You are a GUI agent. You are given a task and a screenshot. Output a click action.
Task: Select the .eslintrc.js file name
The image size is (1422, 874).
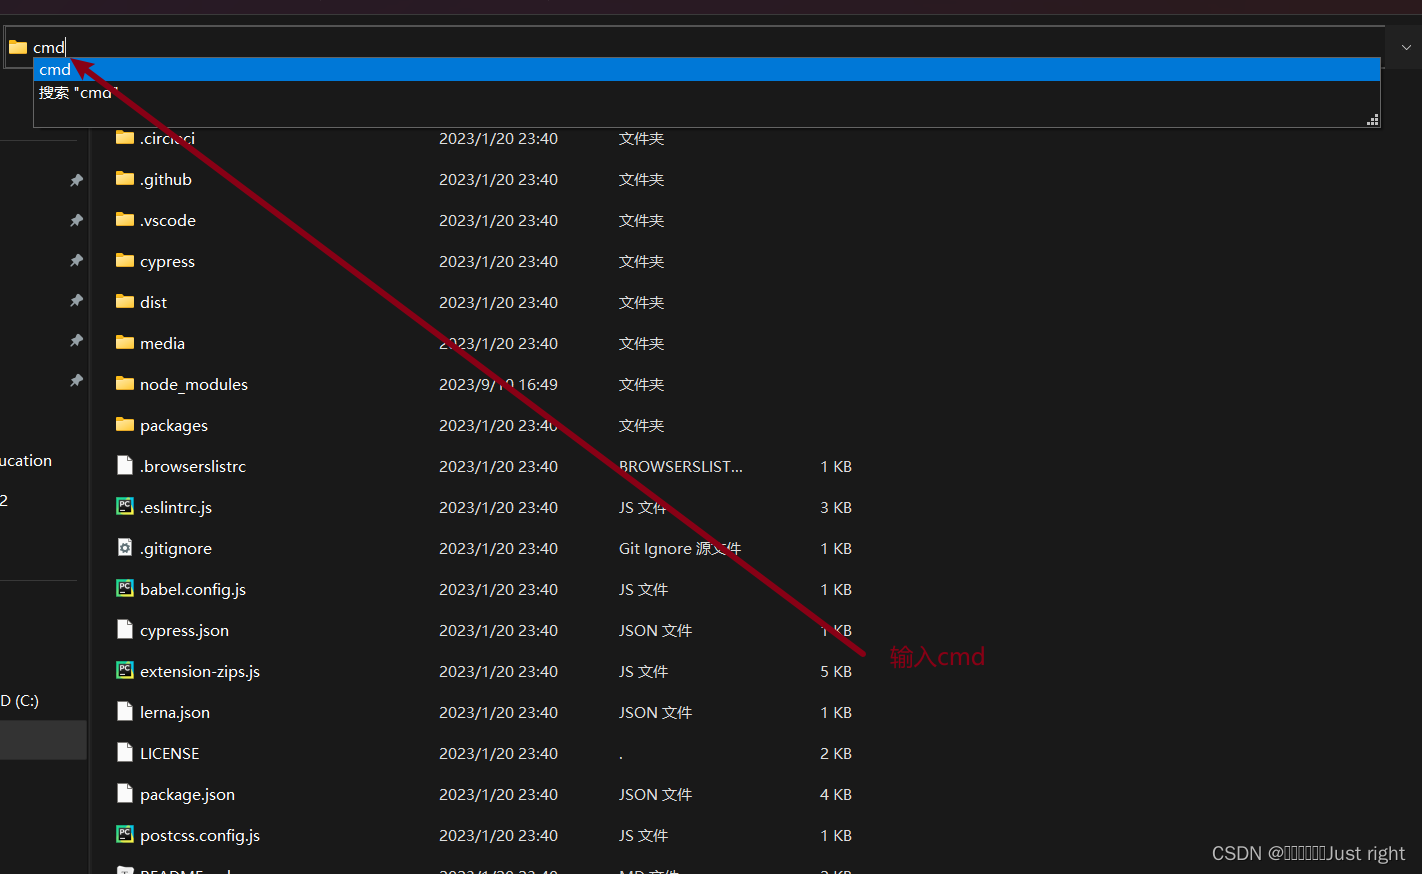176,508
